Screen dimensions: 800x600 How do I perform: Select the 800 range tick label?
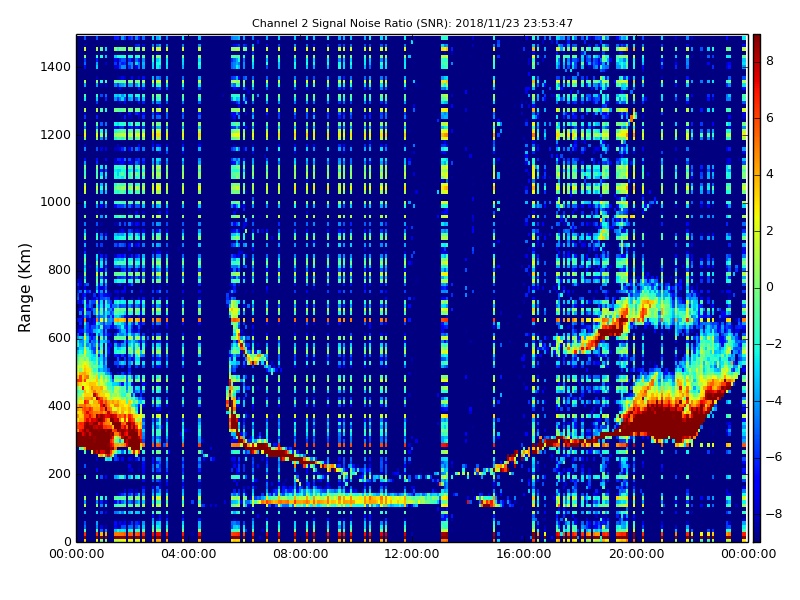pyautogui.click(x=59, y=270)
